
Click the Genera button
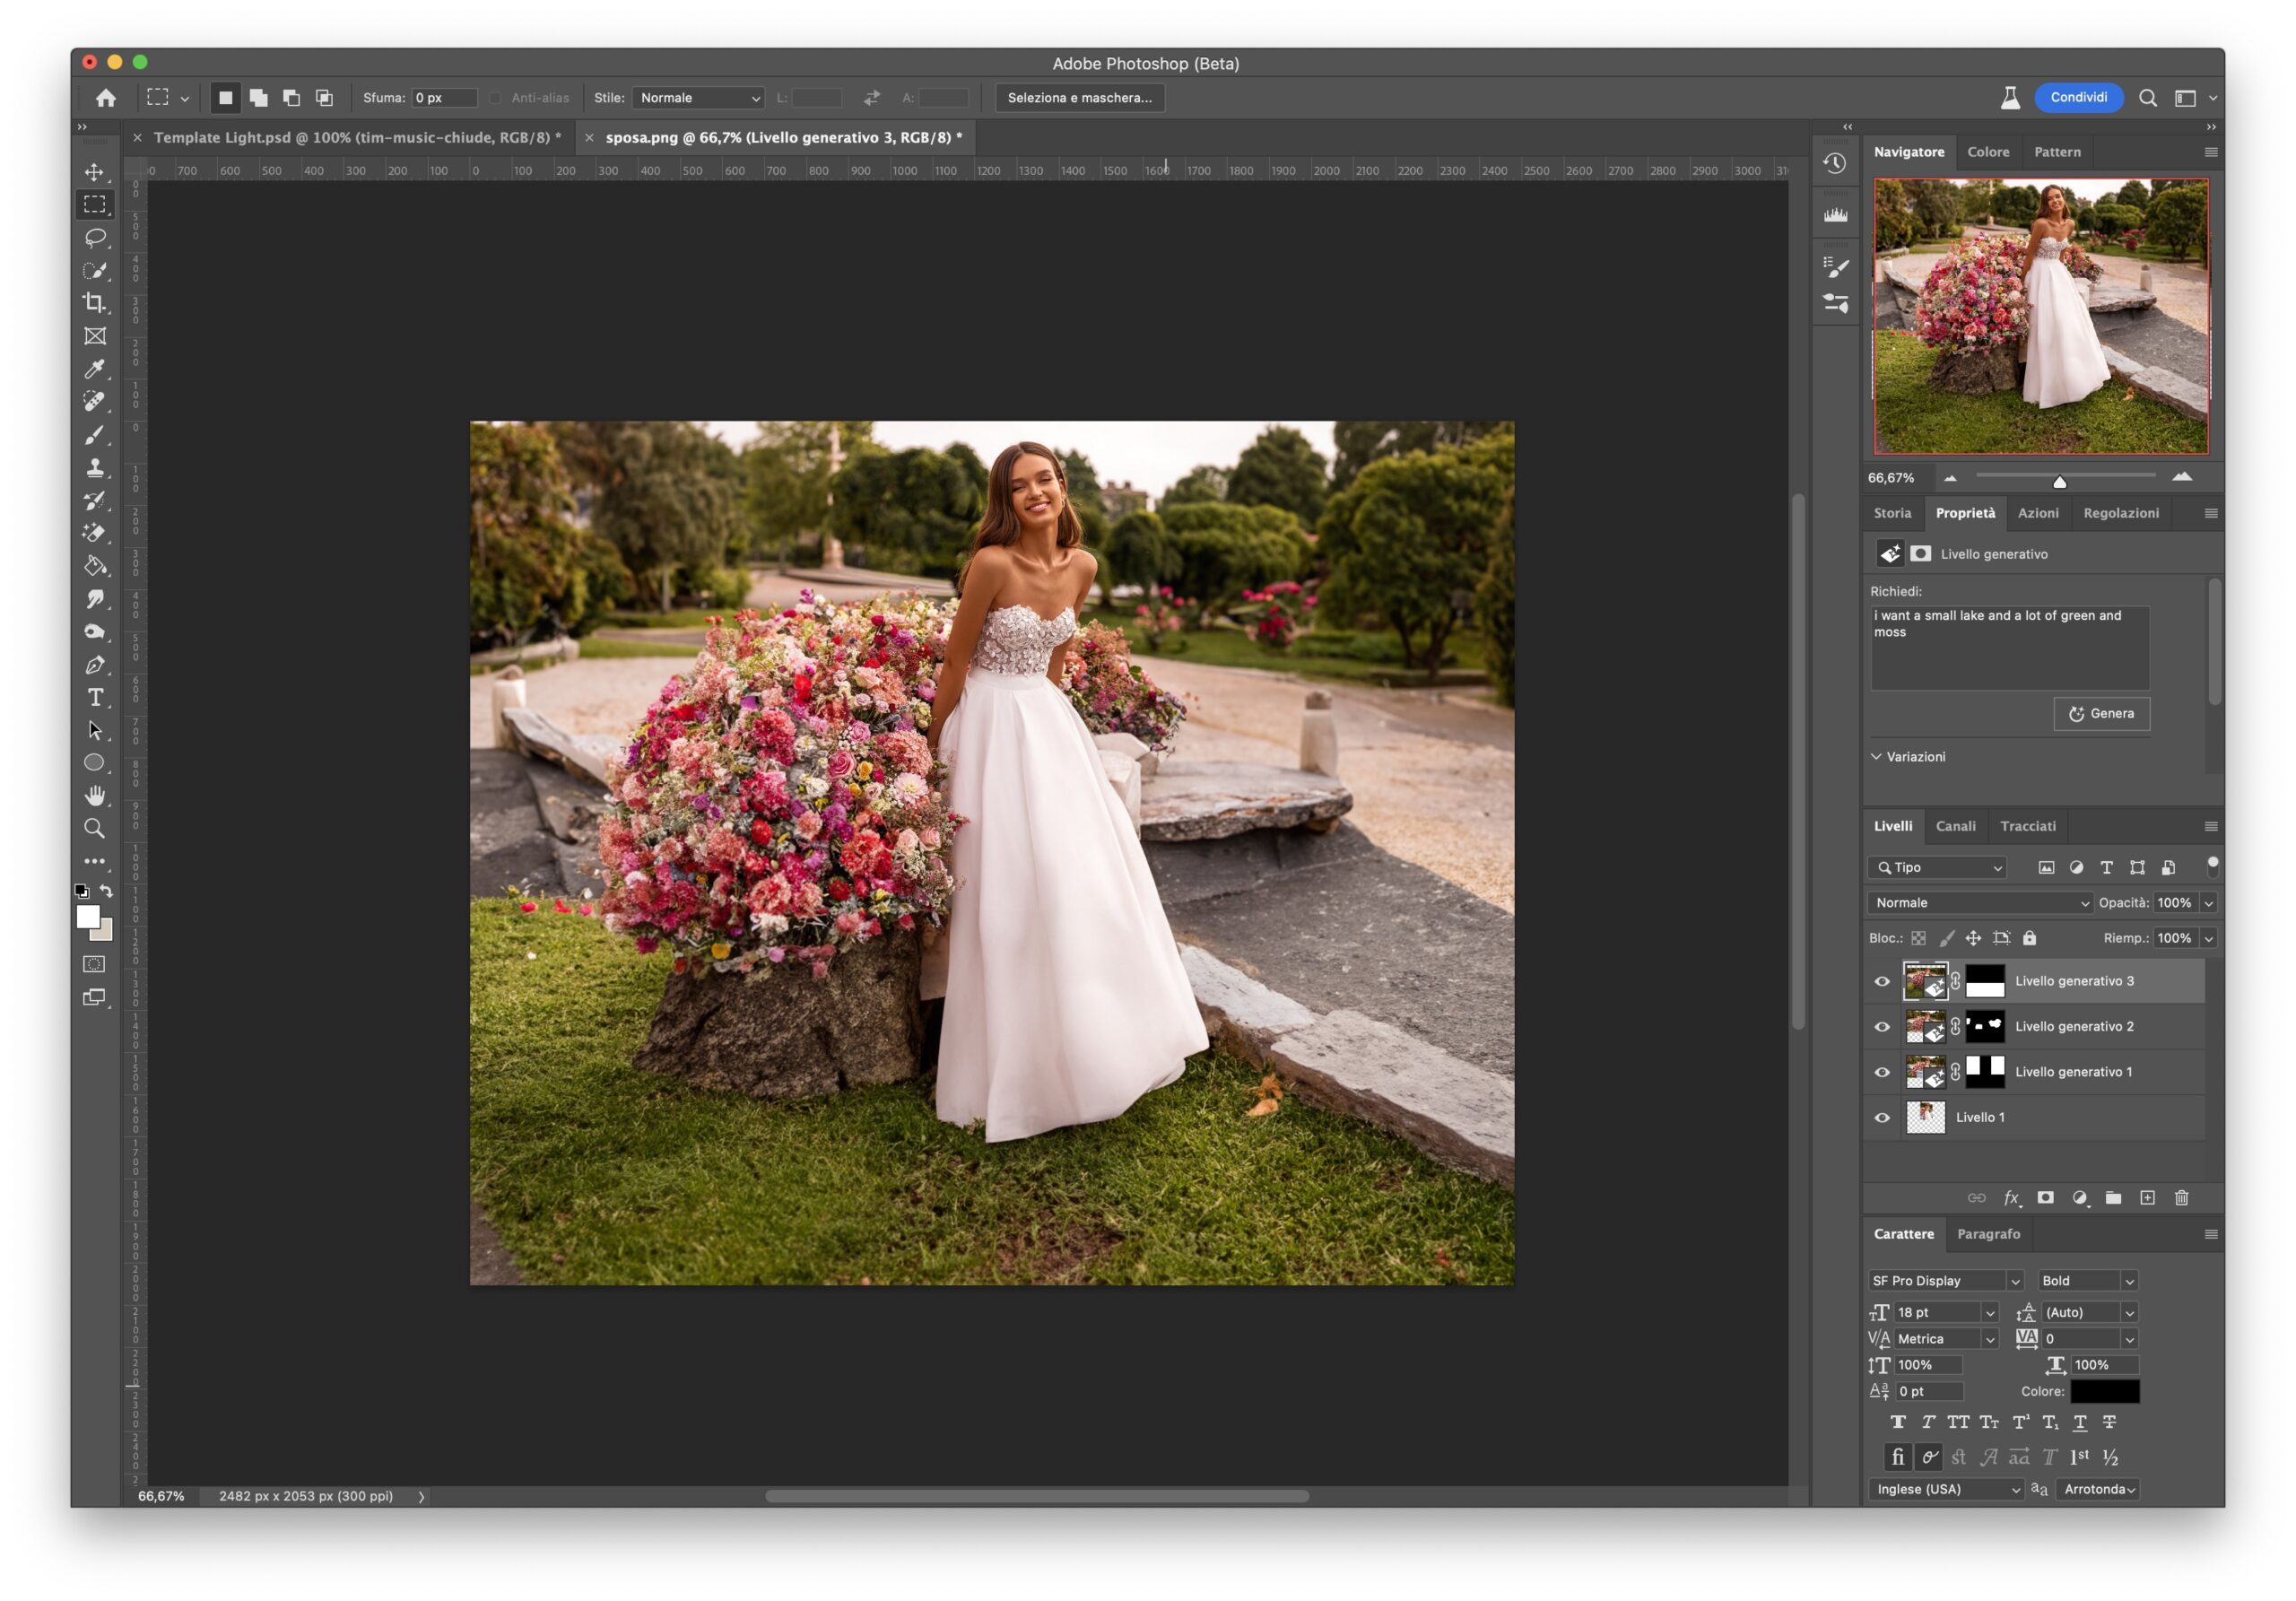coord(2101,714)
